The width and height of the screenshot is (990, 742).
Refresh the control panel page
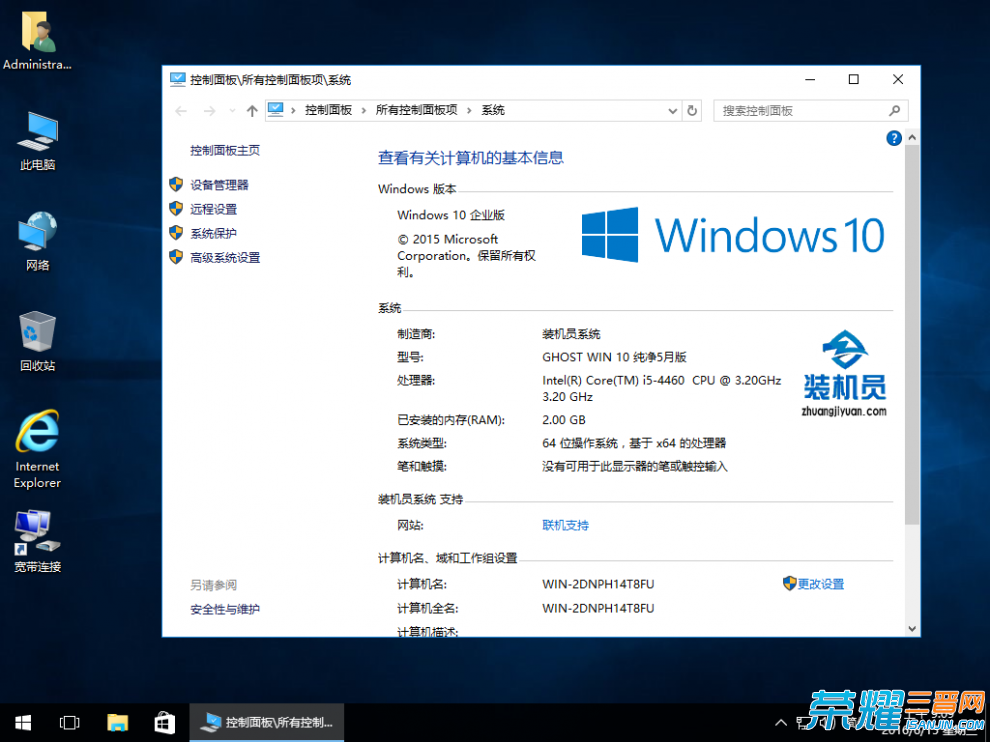692,111
